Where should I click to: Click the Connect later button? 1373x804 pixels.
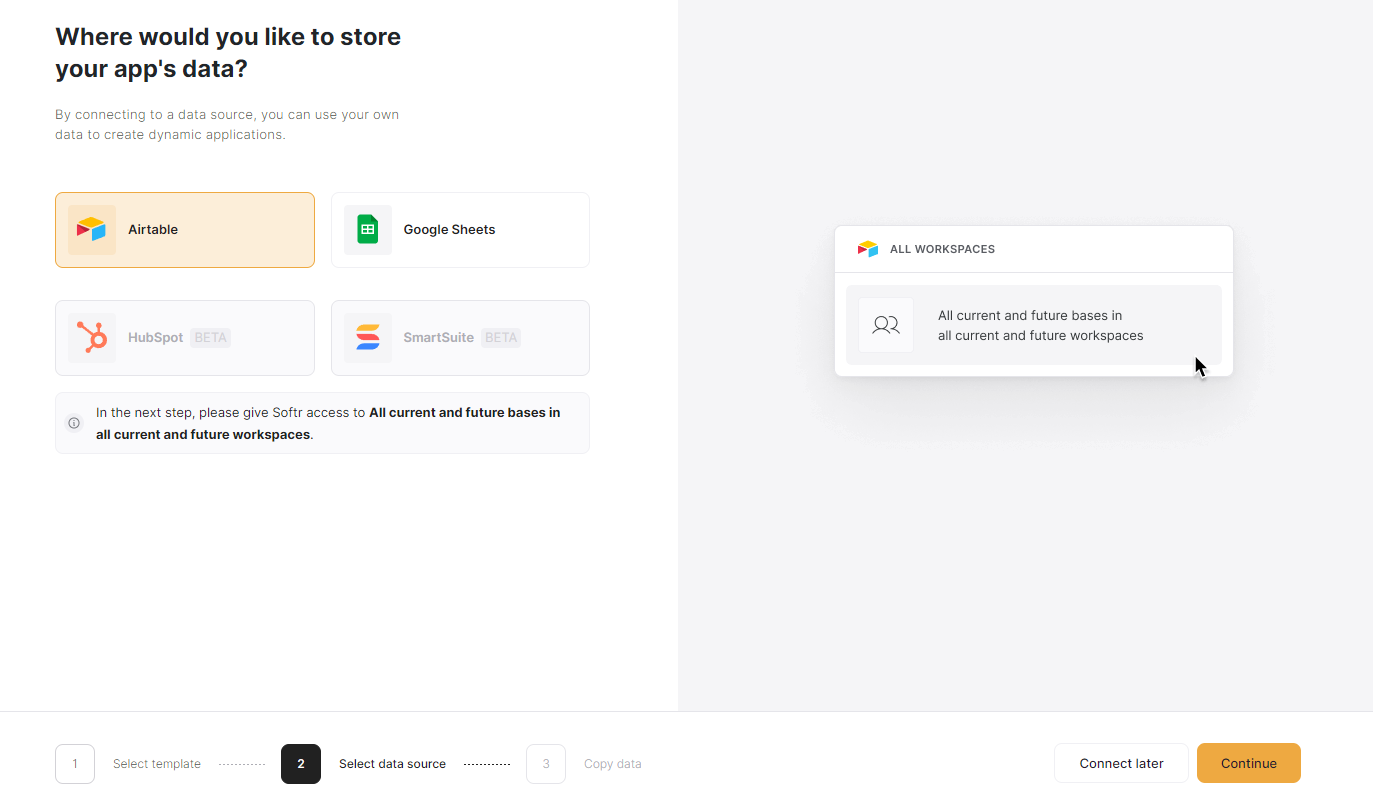(1121, 763)
